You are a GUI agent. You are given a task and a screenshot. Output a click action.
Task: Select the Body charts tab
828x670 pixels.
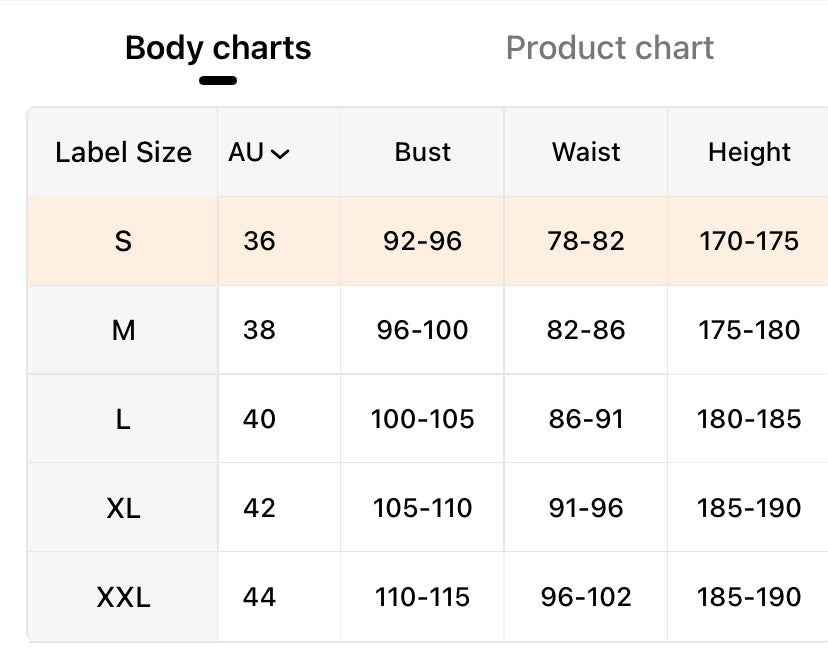(218, 48)
